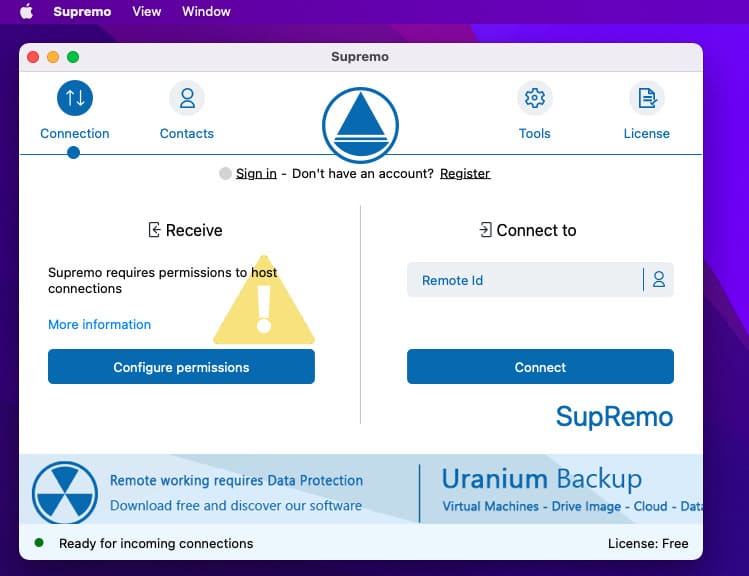Click the Sign in link

[256, 173]
